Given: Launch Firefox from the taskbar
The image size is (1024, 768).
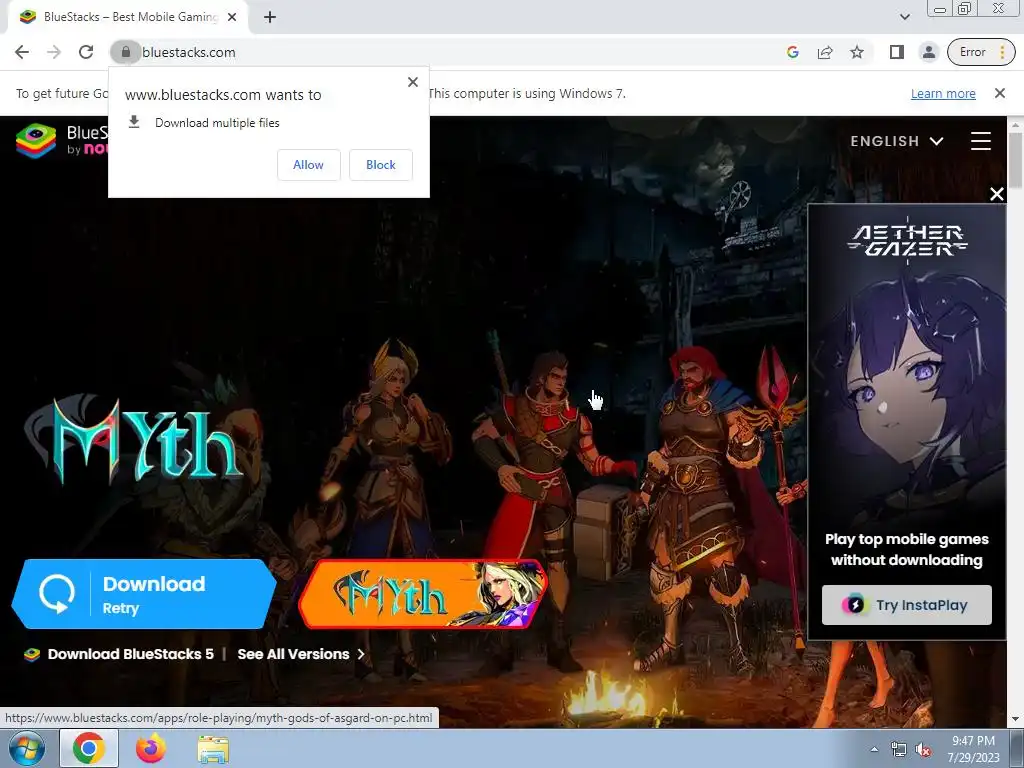Looking at the screenshot, I should tap(151, 748).
